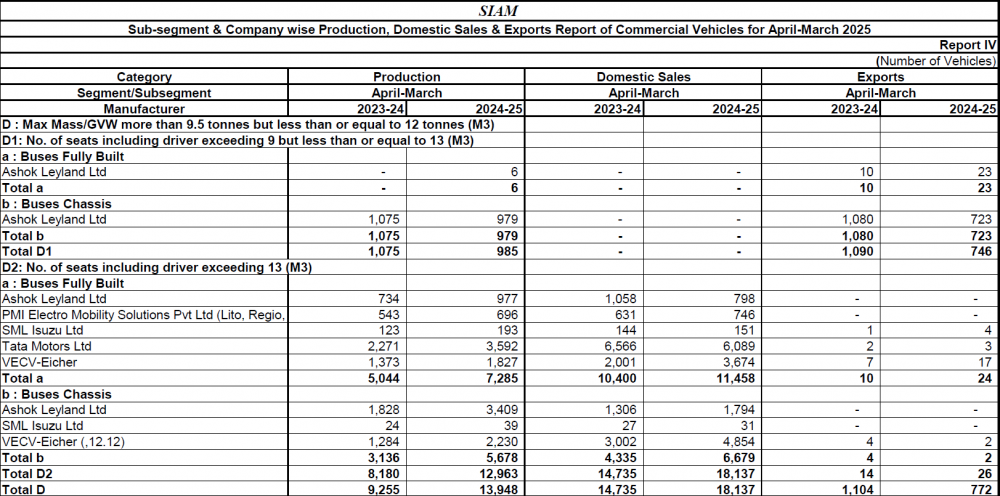The height and width of the screenshot is (496, 1000).
Task: Click SML Isuzu chassis domestic sales 31
Action: (748, 426)
